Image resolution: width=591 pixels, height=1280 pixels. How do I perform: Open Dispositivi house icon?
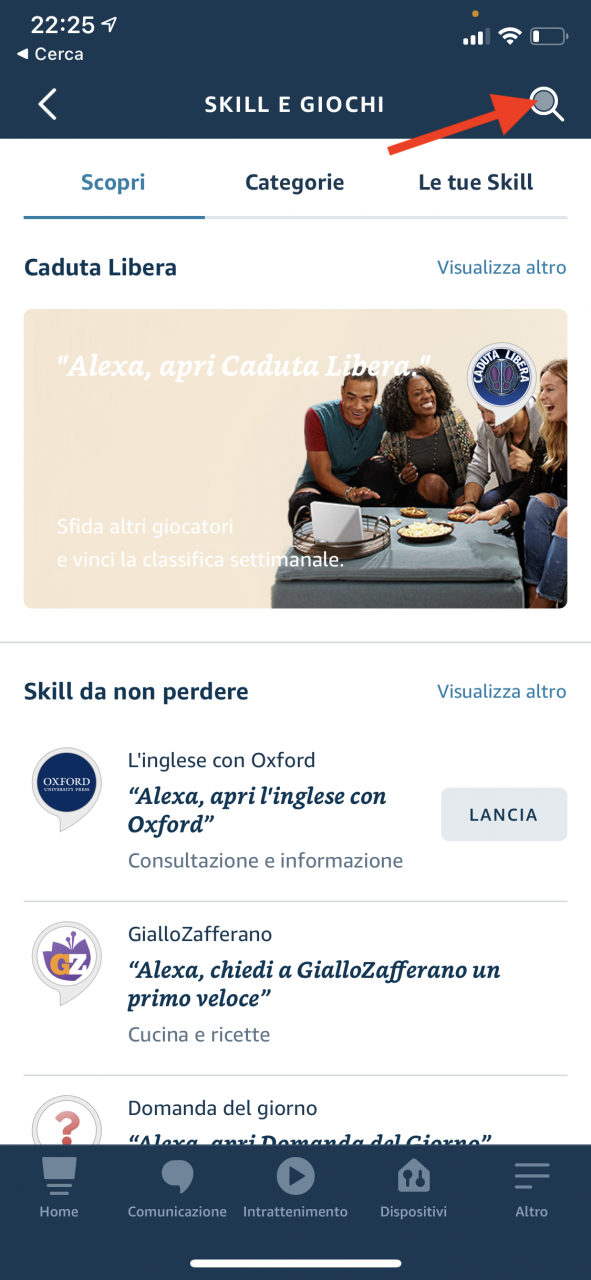click(x=413, y=1176)
